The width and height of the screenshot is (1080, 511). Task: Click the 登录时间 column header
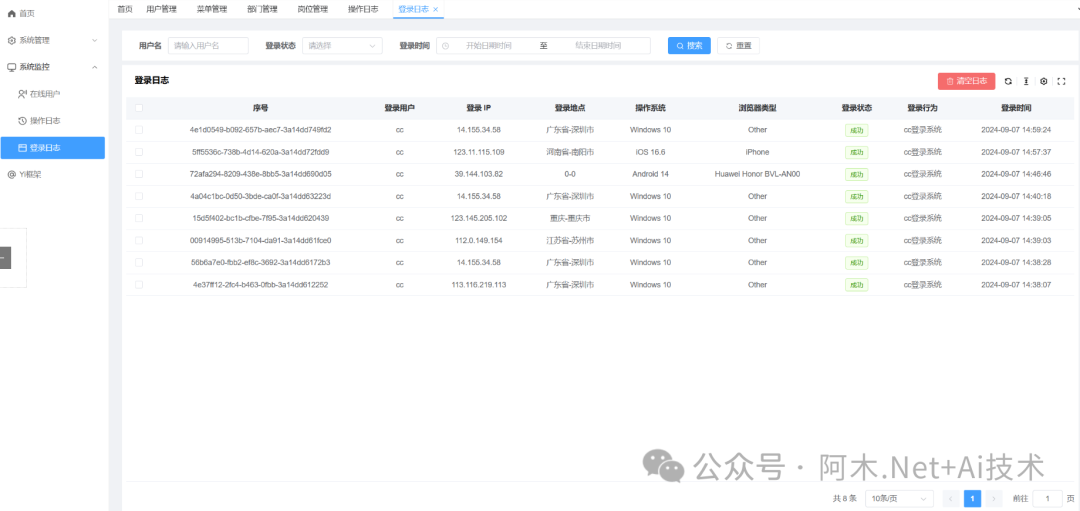pos(1016,108)
